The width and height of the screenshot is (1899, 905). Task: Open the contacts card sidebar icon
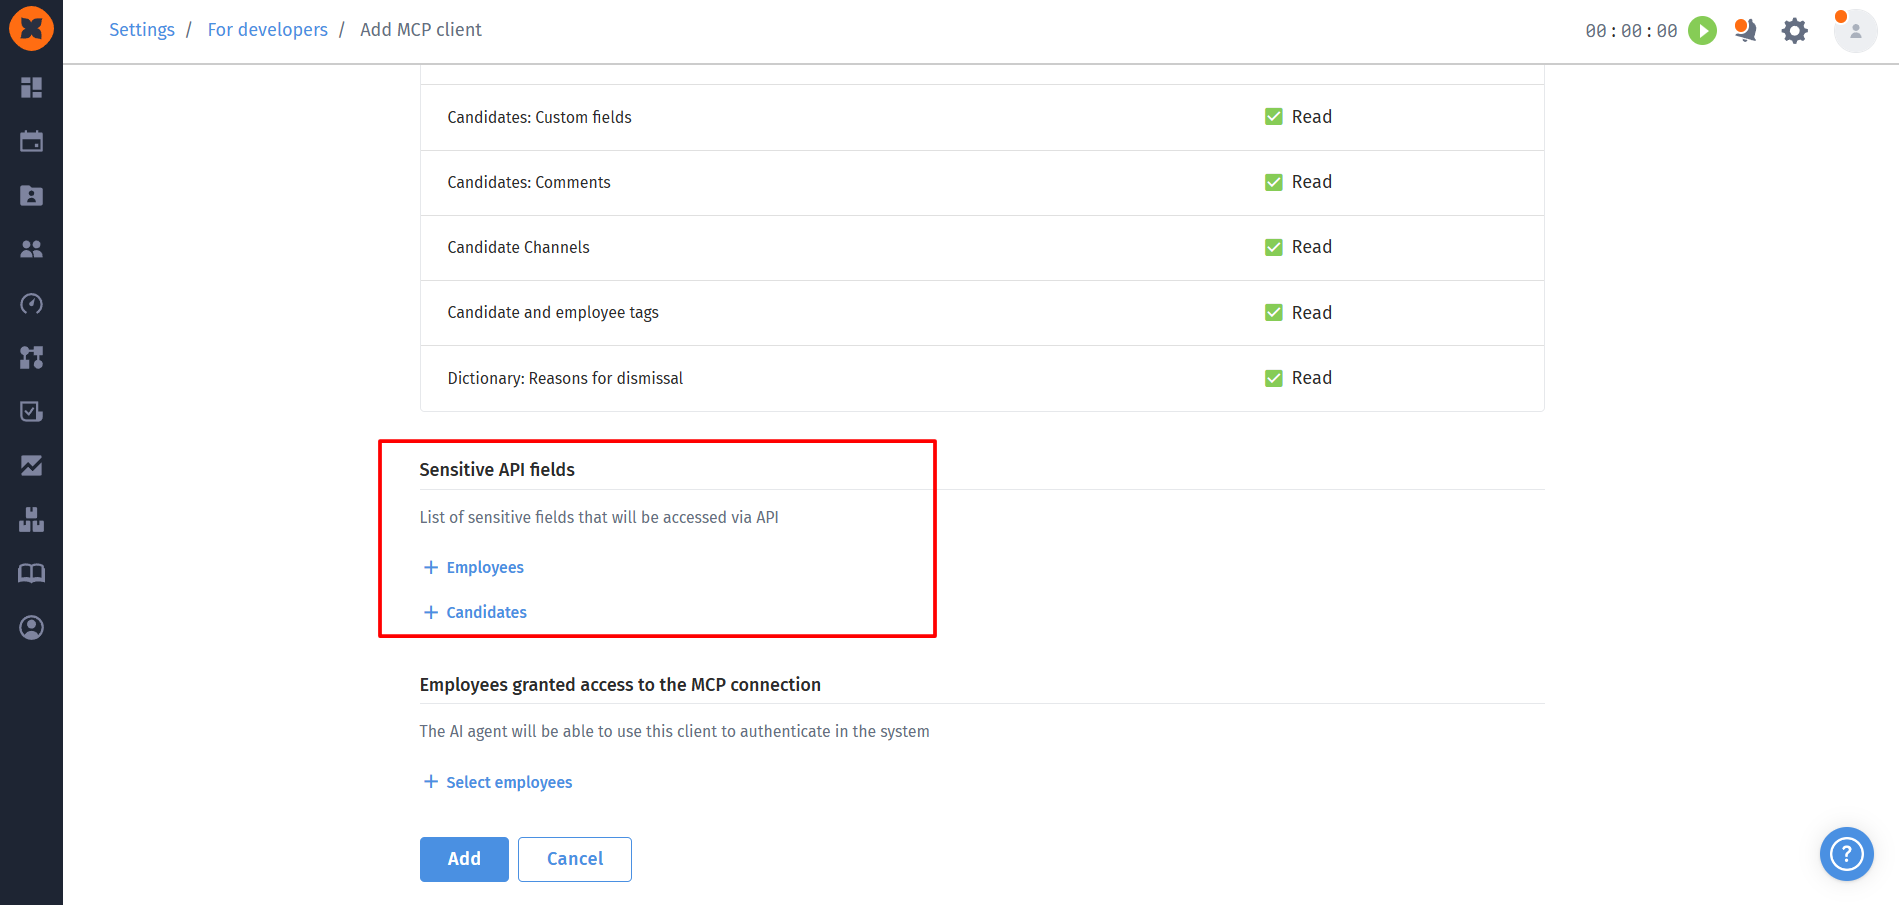31,195
